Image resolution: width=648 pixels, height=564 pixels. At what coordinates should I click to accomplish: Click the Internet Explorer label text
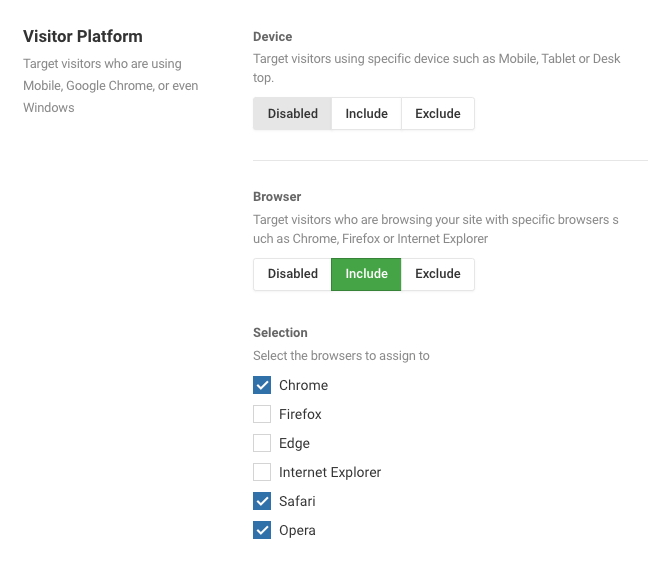(x=330, y=472)
